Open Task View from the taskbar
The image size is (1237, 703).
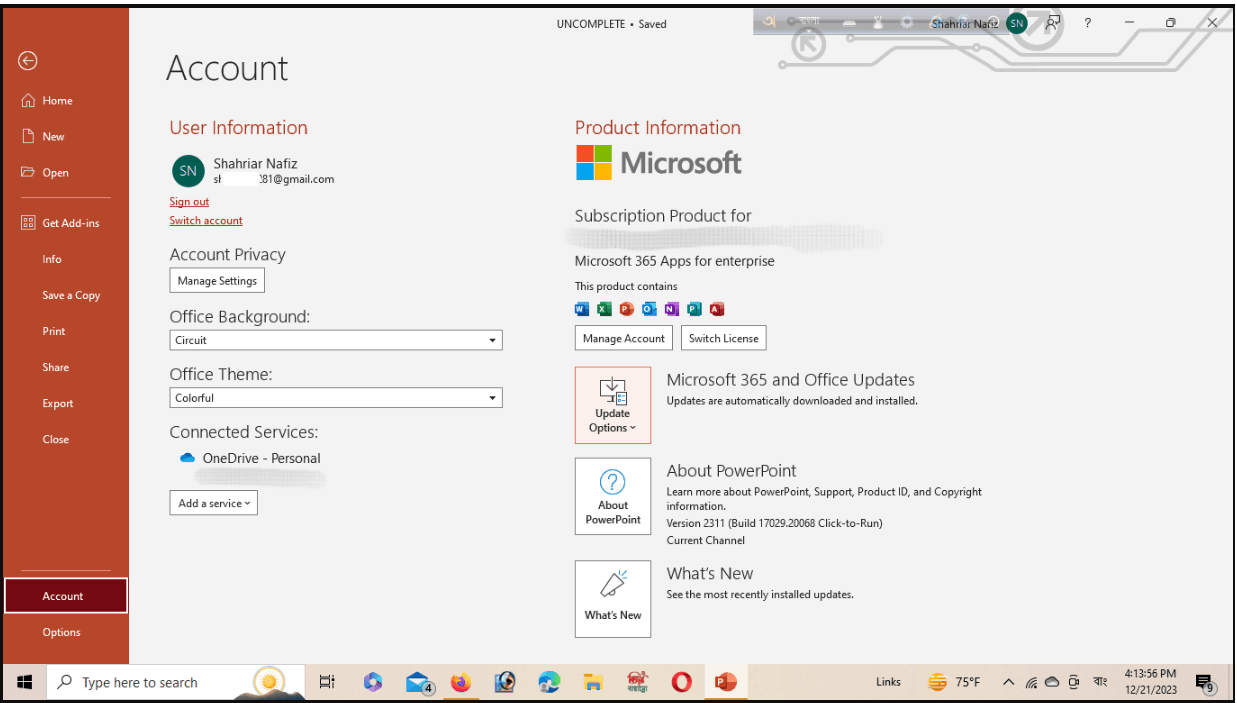tap(327, 682)
